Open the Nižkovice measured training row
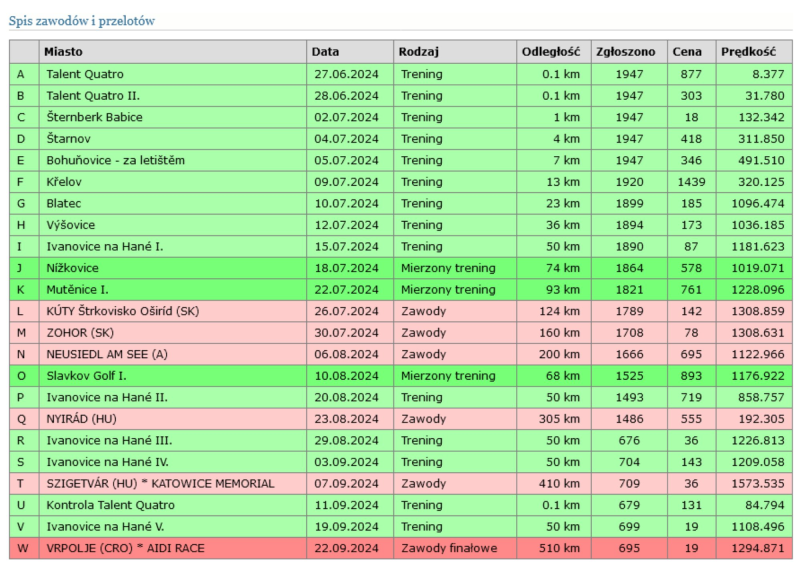 (73, 268)
